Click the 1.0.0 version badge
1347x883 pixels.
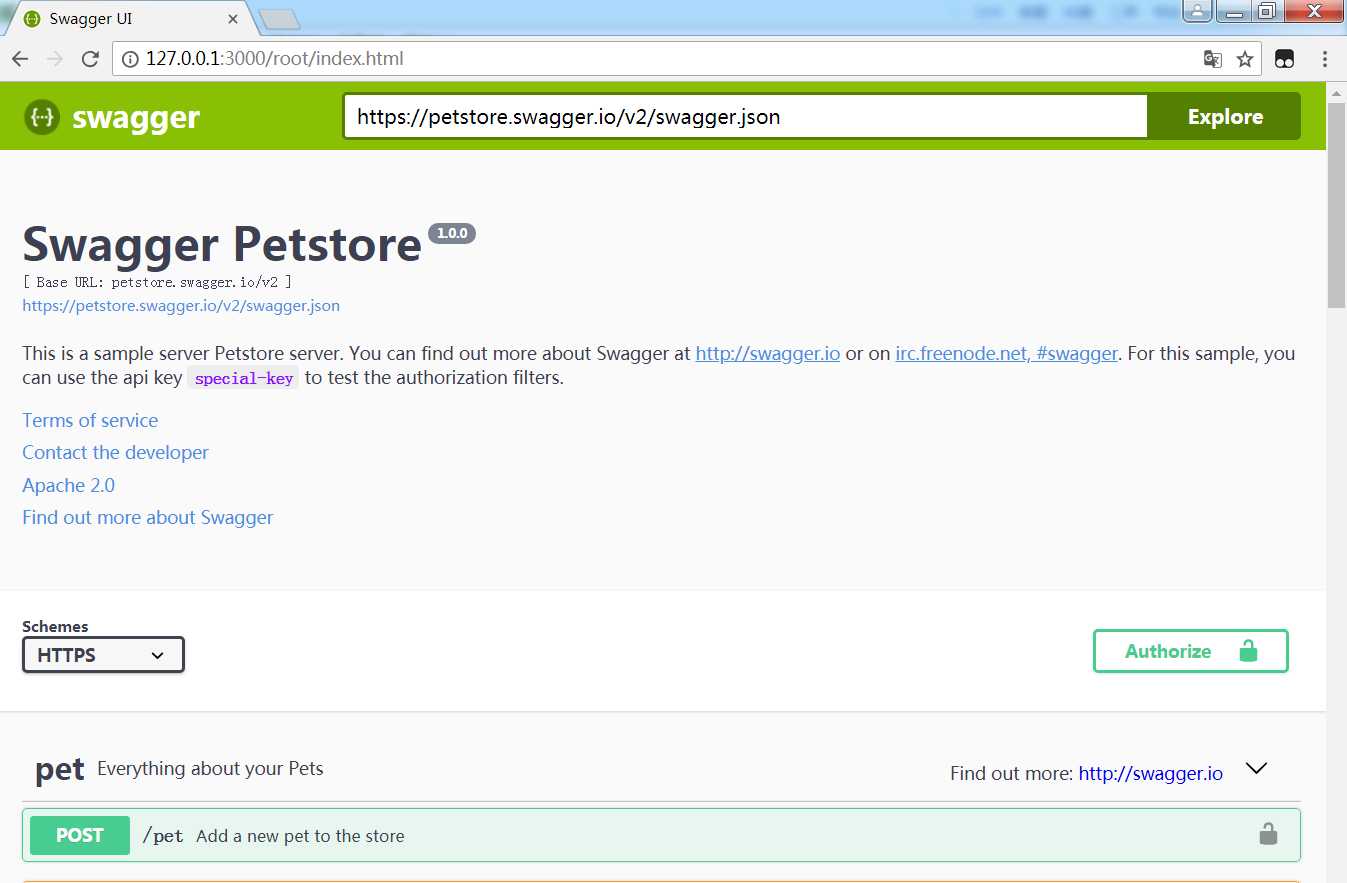452,233
